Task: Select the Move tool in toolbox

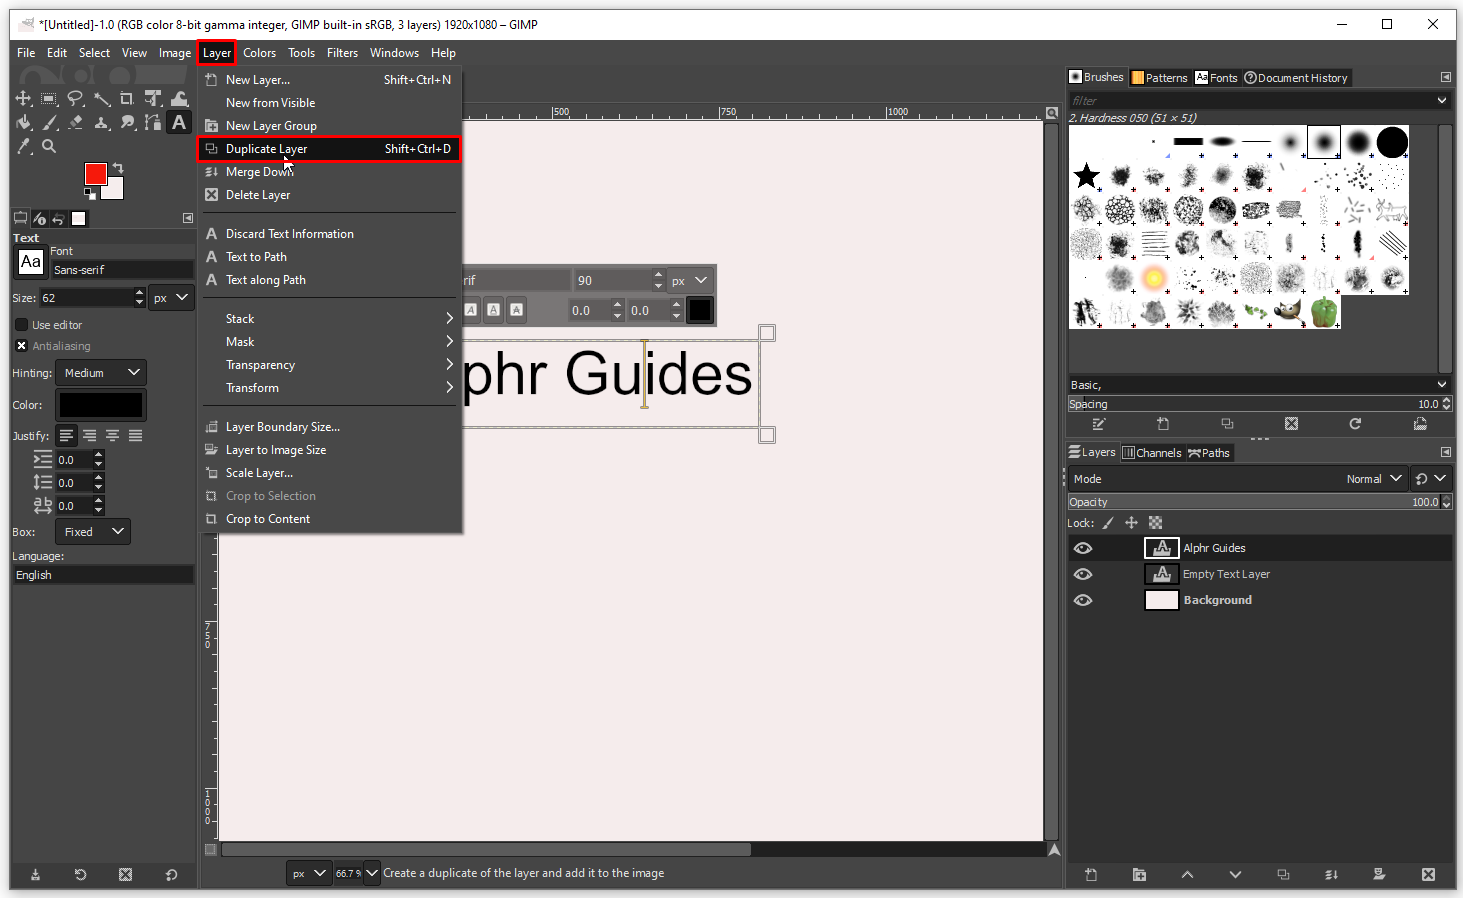Action: [23, 98]
